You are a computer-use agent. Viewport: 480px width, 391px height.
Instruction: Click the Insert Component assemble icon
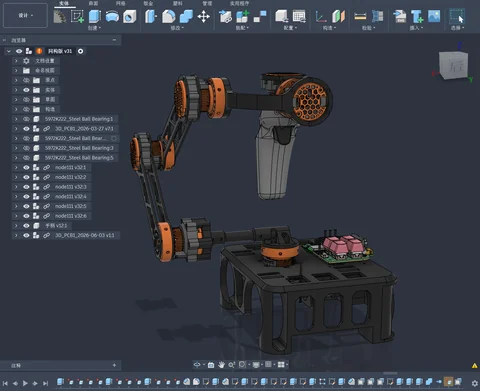[x=225, y=16]
